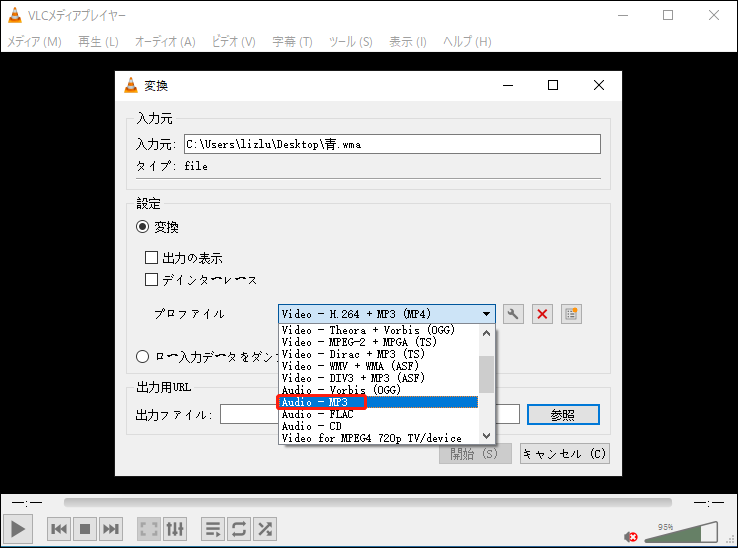
Task: Open the ツール (S) menu
Action: coord(351,41)
